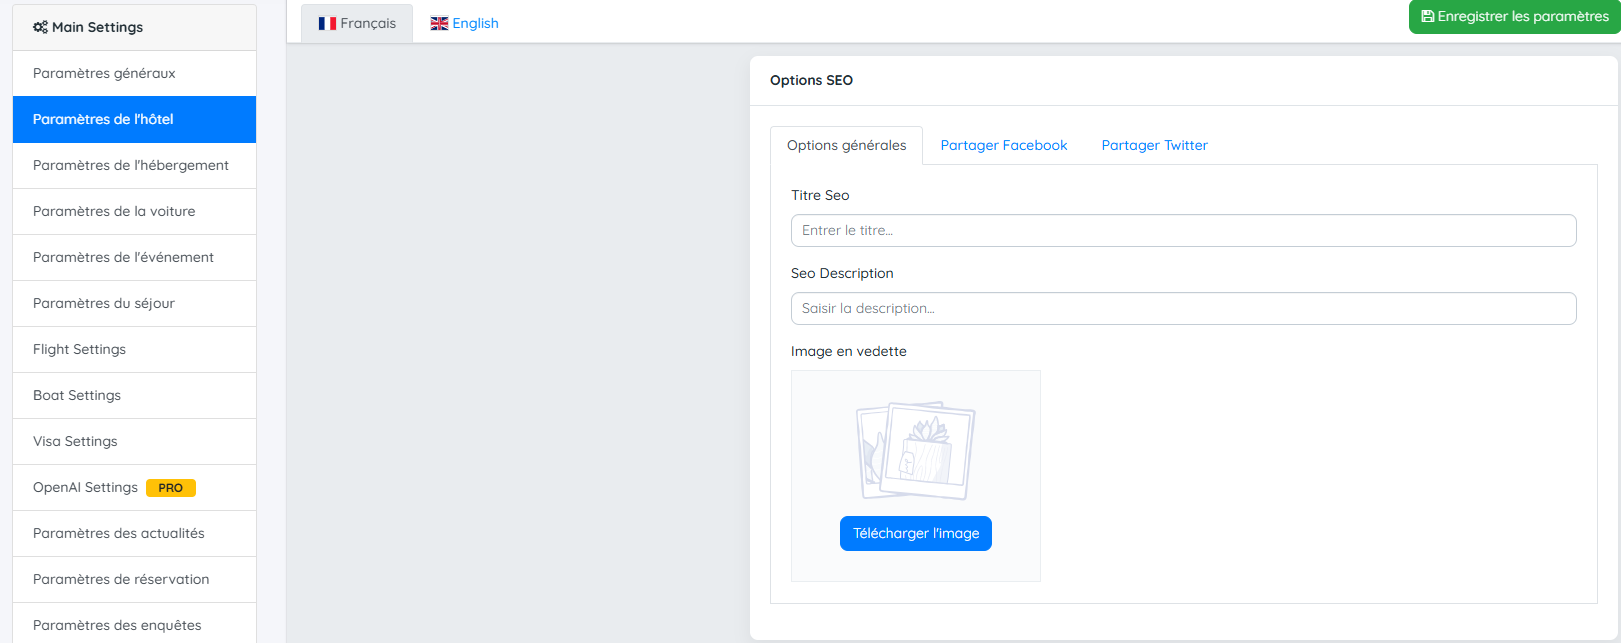
Task: Click into the Seo Description field
Action: (1183, 308)
